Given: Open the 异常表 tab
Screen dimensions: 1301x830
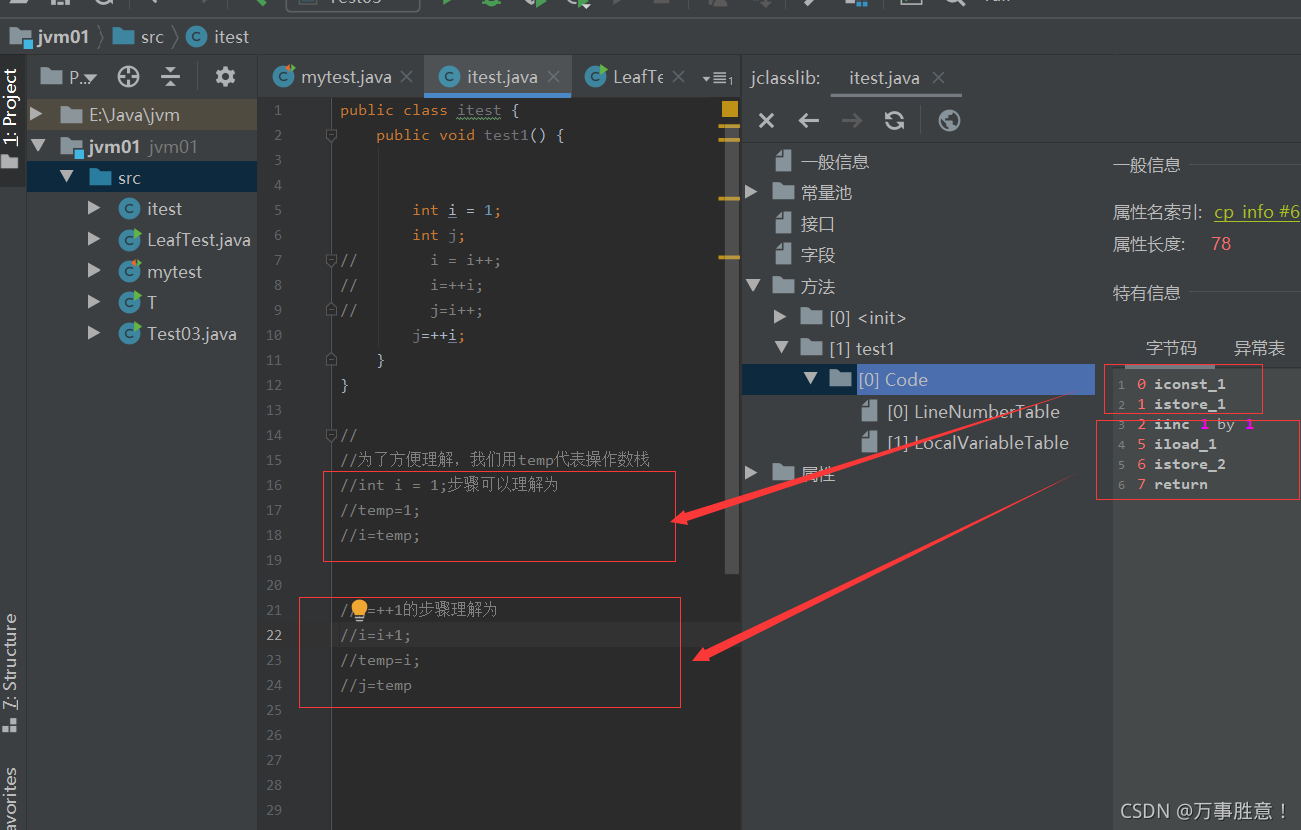Looking at the screenshot, I should coord(1259,348).
